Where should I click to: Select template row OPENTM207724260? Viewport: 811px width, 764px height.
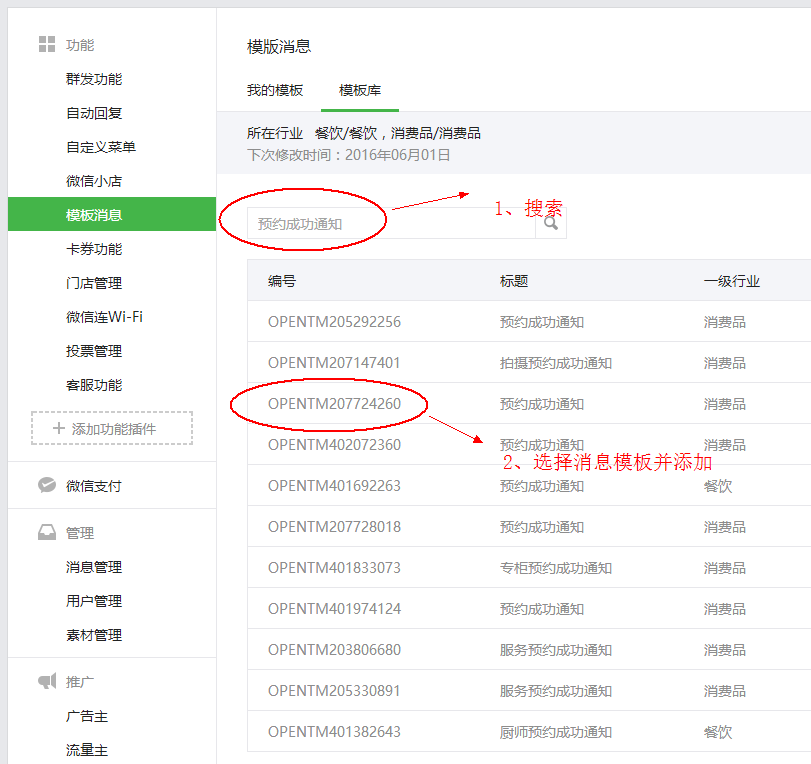tap(334, 404)
